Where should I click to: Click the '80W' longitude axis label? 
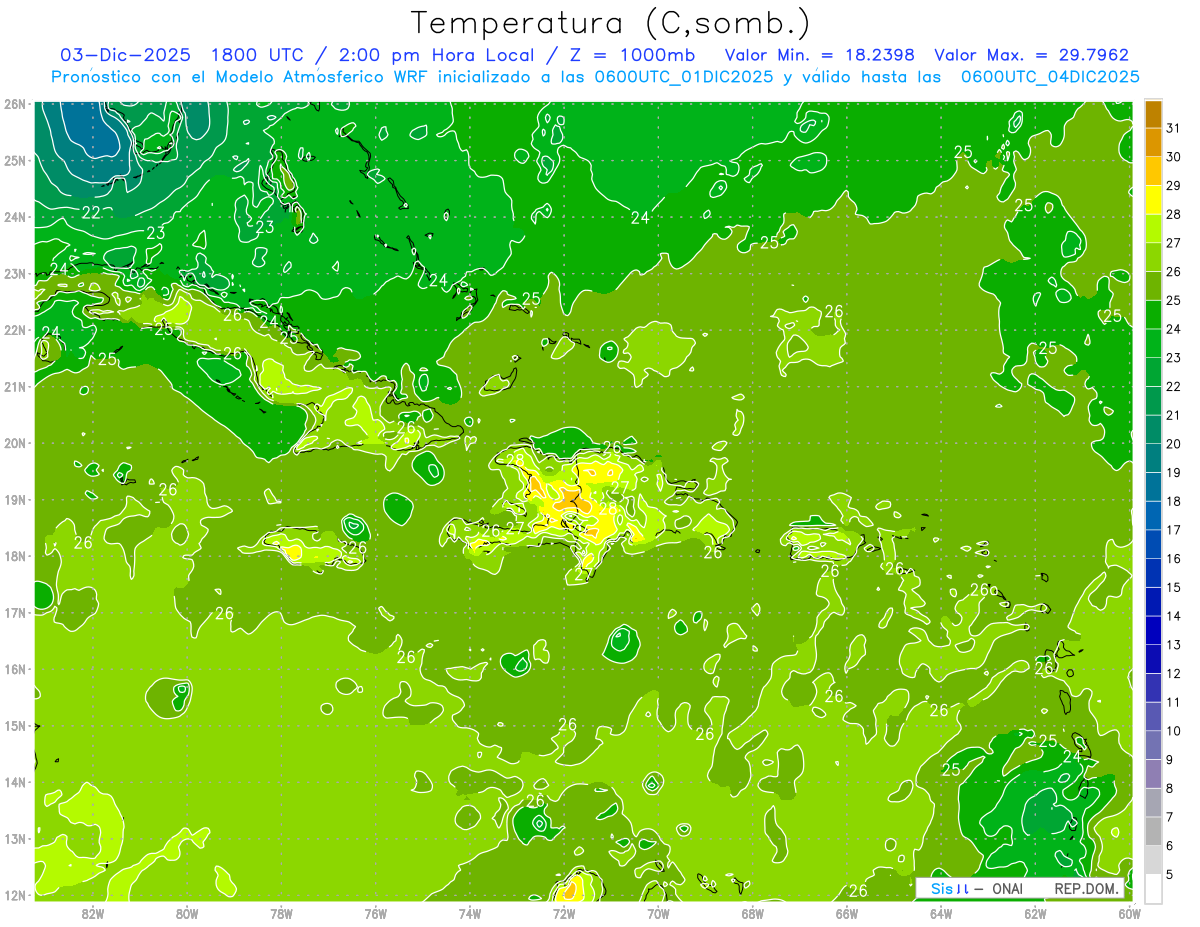187,913
